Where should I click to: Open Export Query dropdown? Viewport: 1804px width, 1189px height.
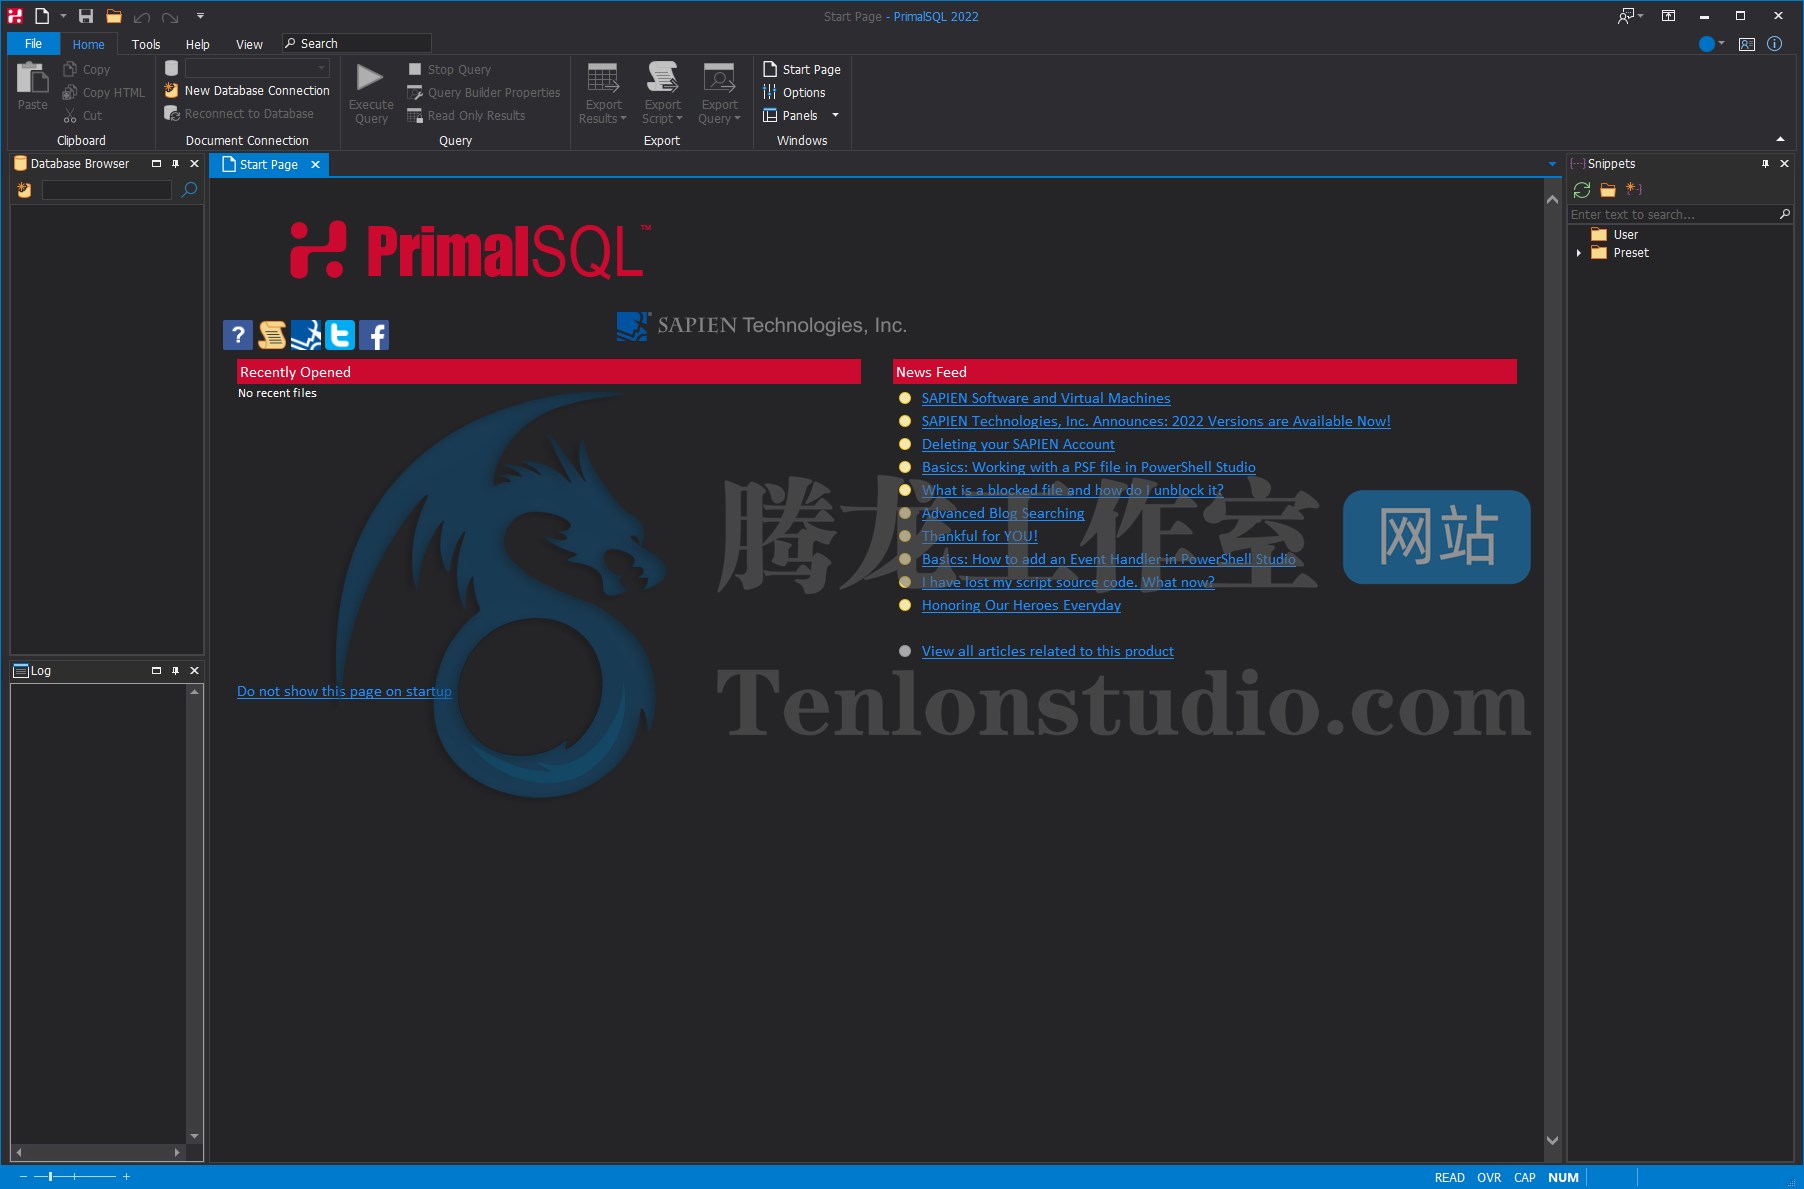click(719, 93)
